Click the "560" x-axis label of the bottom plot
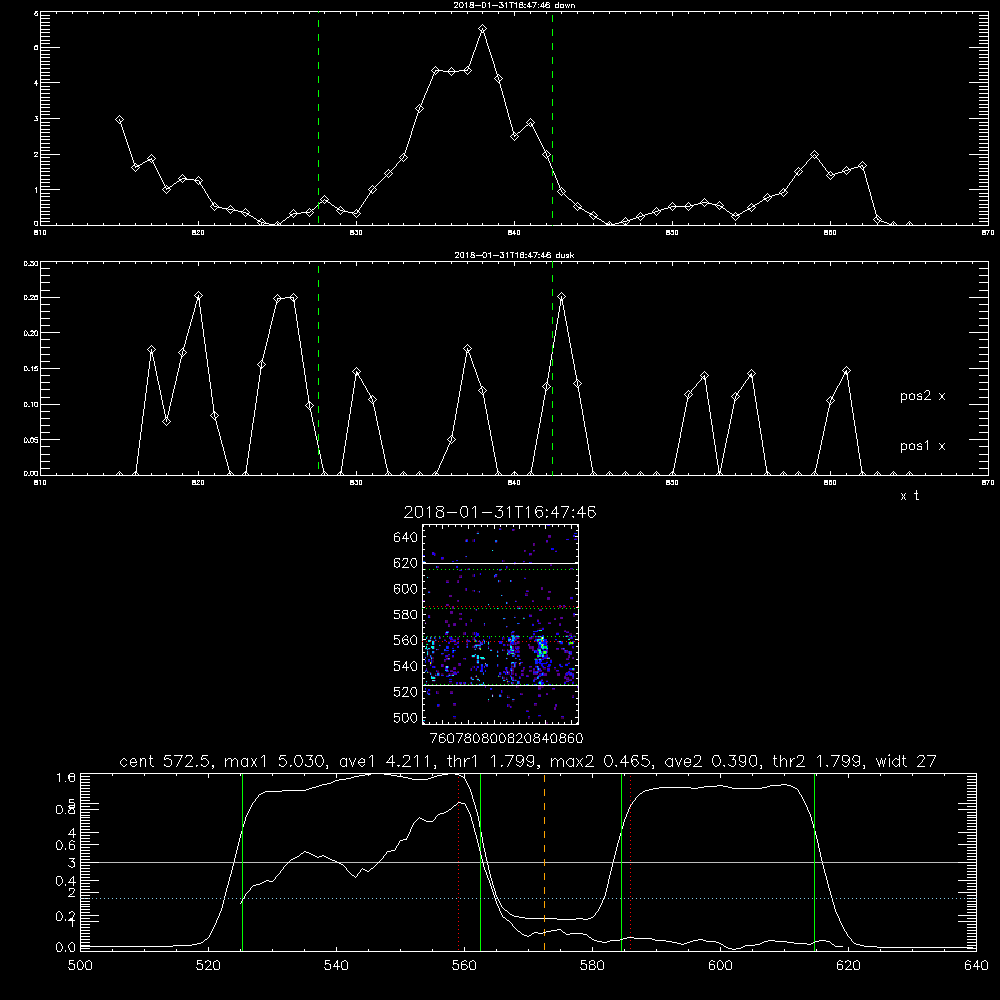 click(464, 966)
